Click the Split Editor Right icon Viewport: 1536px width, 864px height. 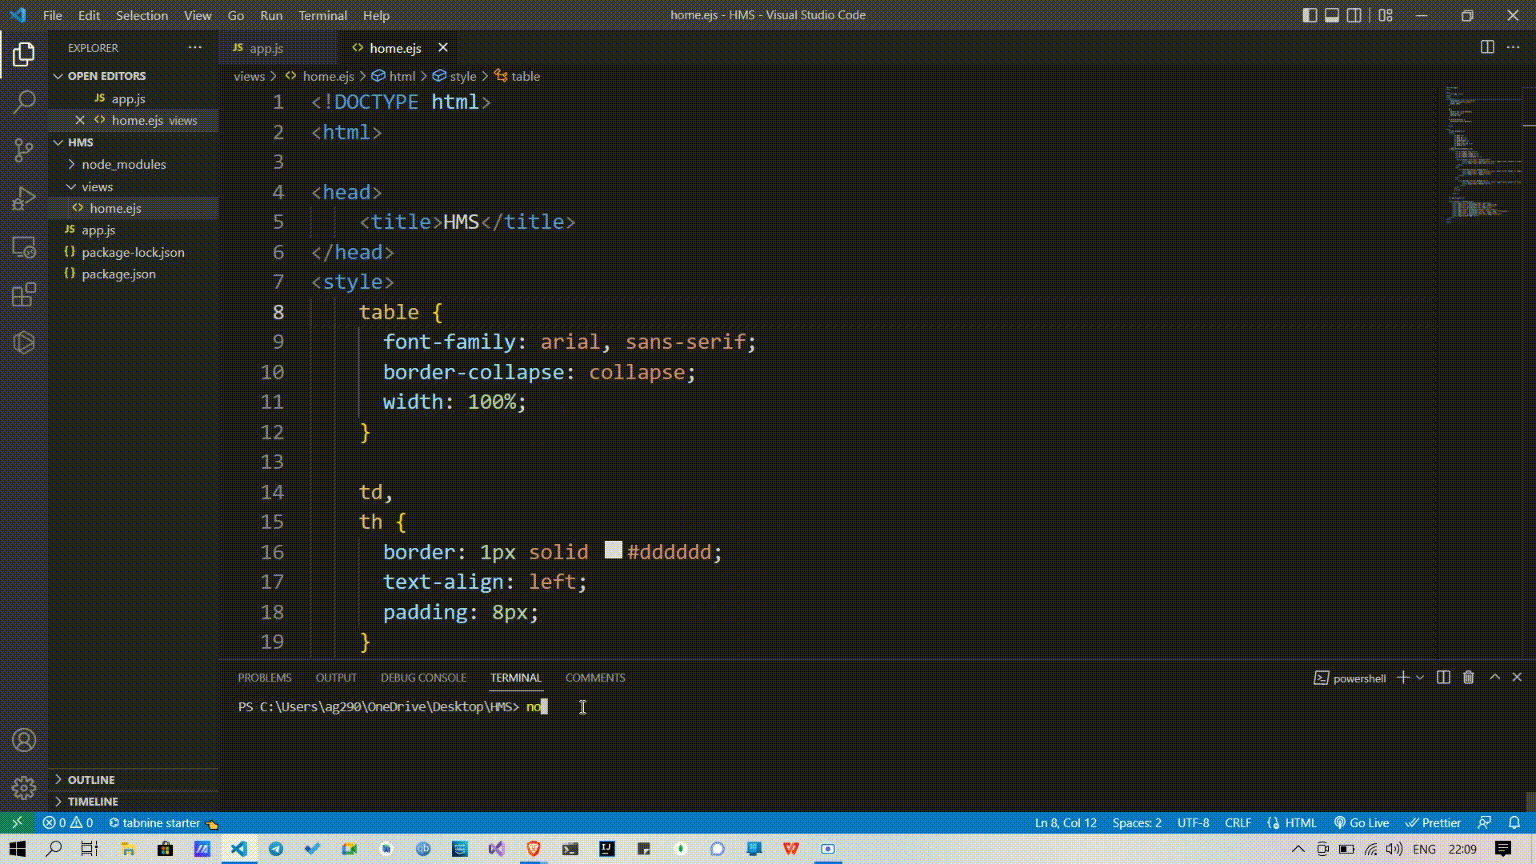click(1487, 47)
